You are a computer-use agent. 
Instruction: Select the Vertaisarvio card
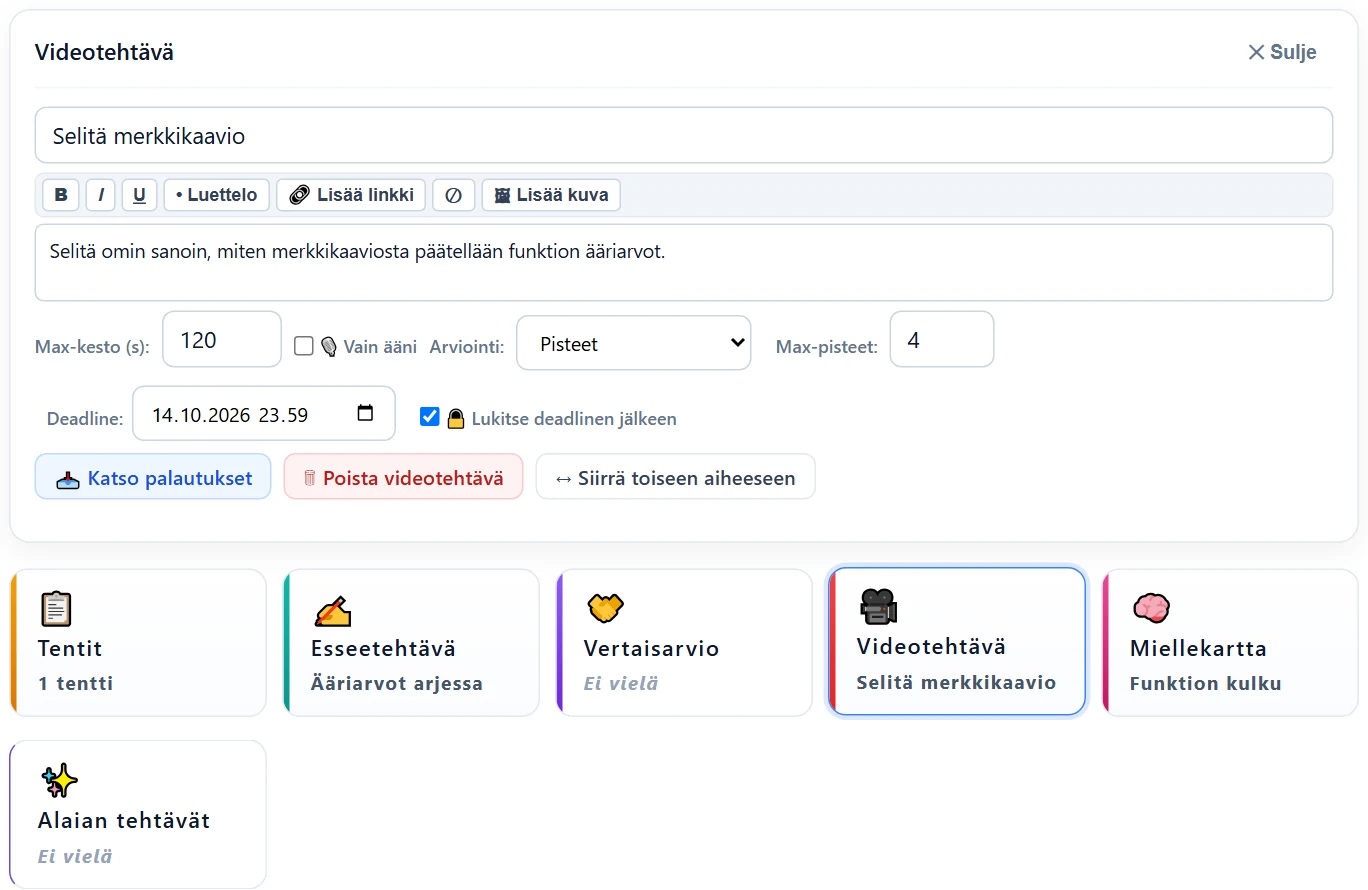(684, 643)
